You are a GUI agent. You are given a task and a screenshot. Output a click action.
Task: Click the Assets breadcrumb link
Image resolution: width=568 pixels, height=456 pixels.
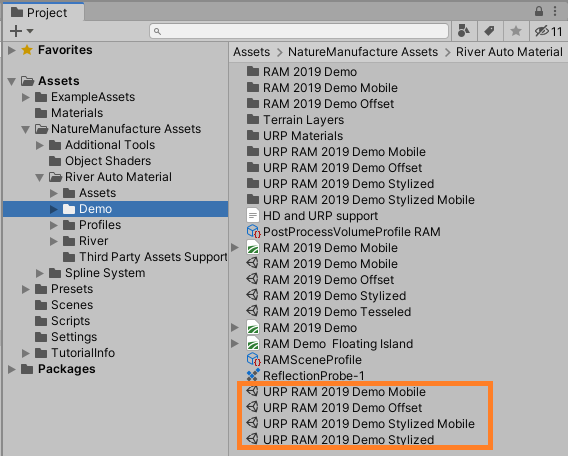click(x=251, y=52)
